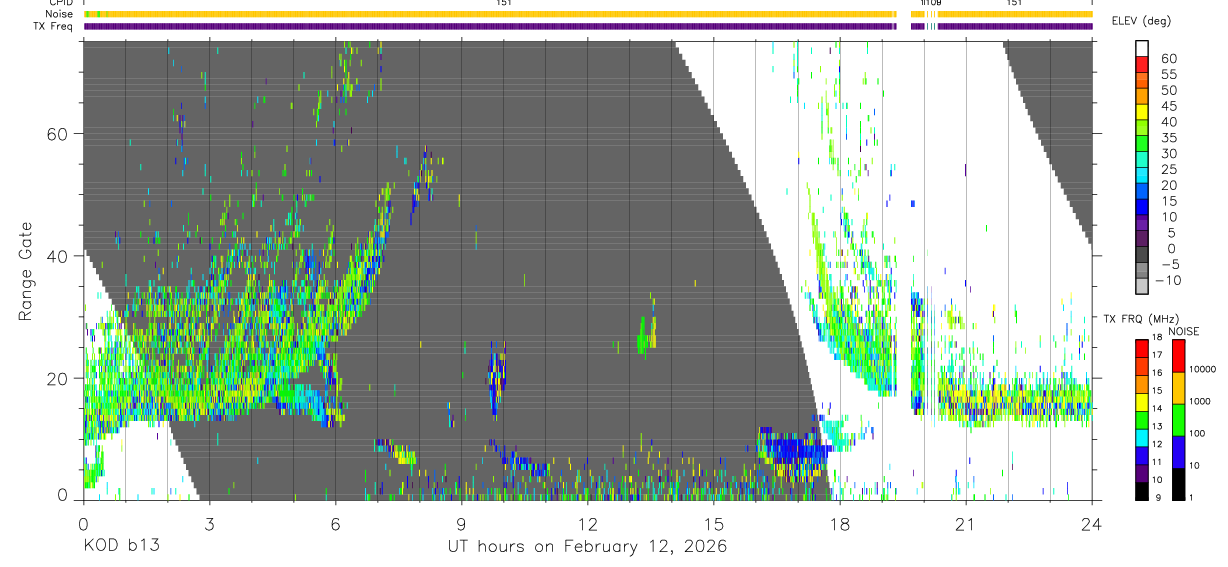Click the "25" value label on the ELEV legend
Screen dimensions: 1228x567
coord(1169,169)
